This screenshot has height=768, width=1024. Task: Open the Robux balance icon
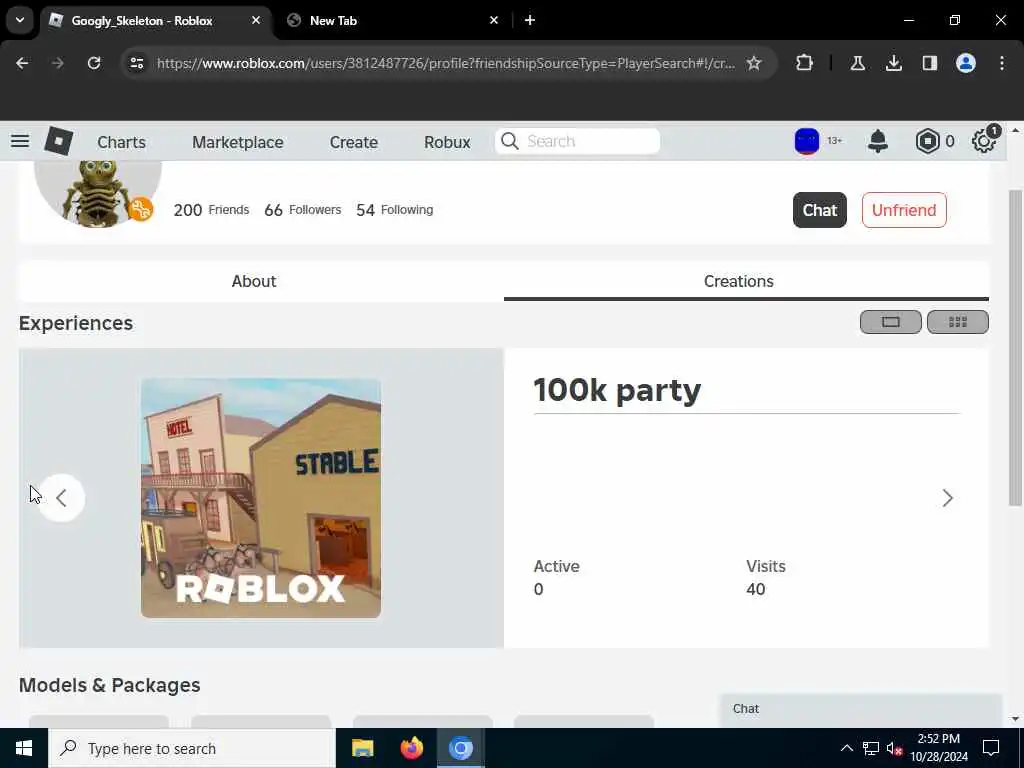pyautogui.click(x=927, y=141)
